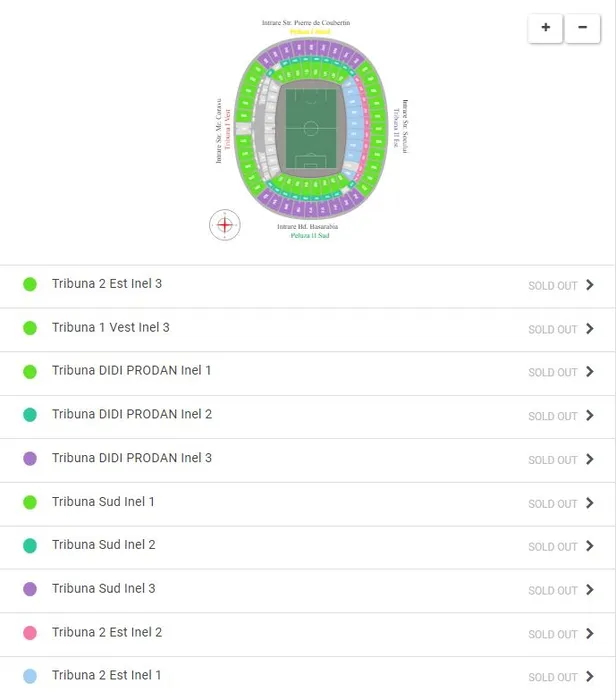Click SOLD OUT label for Tribuna 1 Vest Inel 3

click(553, 330)
